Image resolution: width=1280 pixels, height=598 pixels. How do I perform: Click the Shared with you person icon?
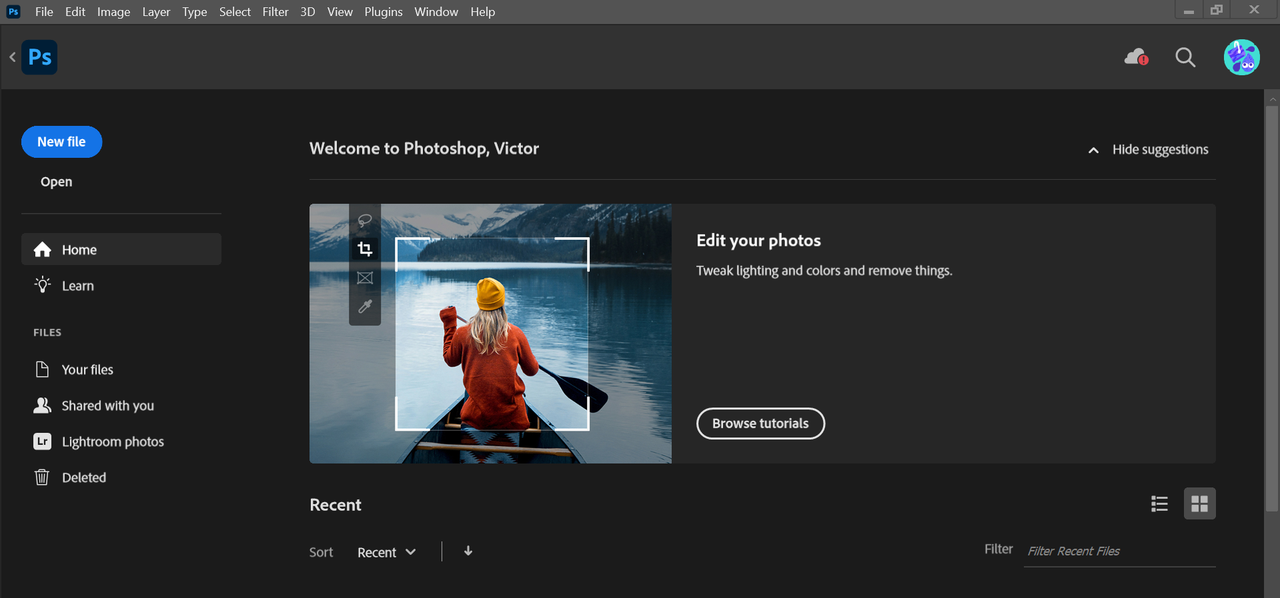(x=42, y=405)
